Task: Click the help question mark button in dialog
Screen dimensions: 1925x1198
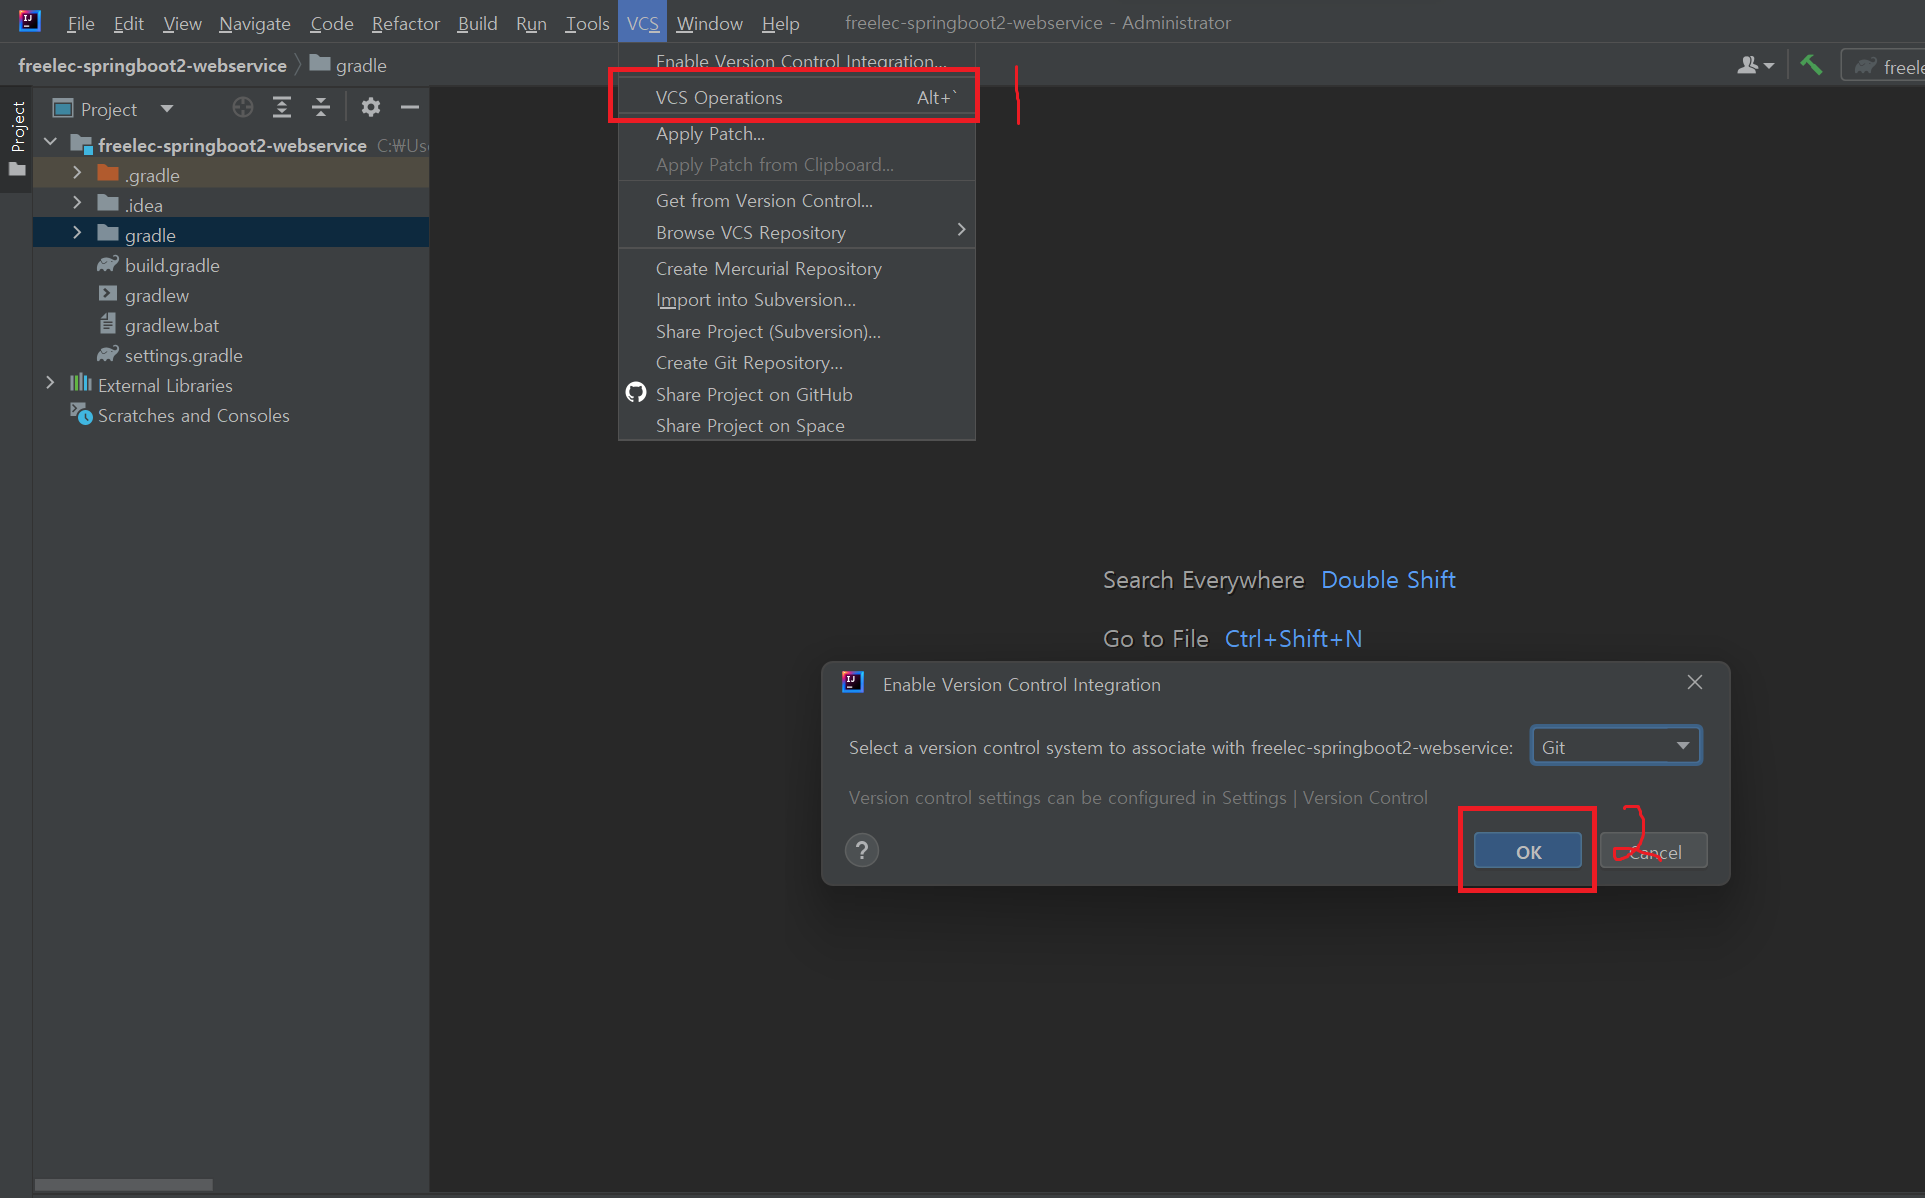Action: click(861, 851)
